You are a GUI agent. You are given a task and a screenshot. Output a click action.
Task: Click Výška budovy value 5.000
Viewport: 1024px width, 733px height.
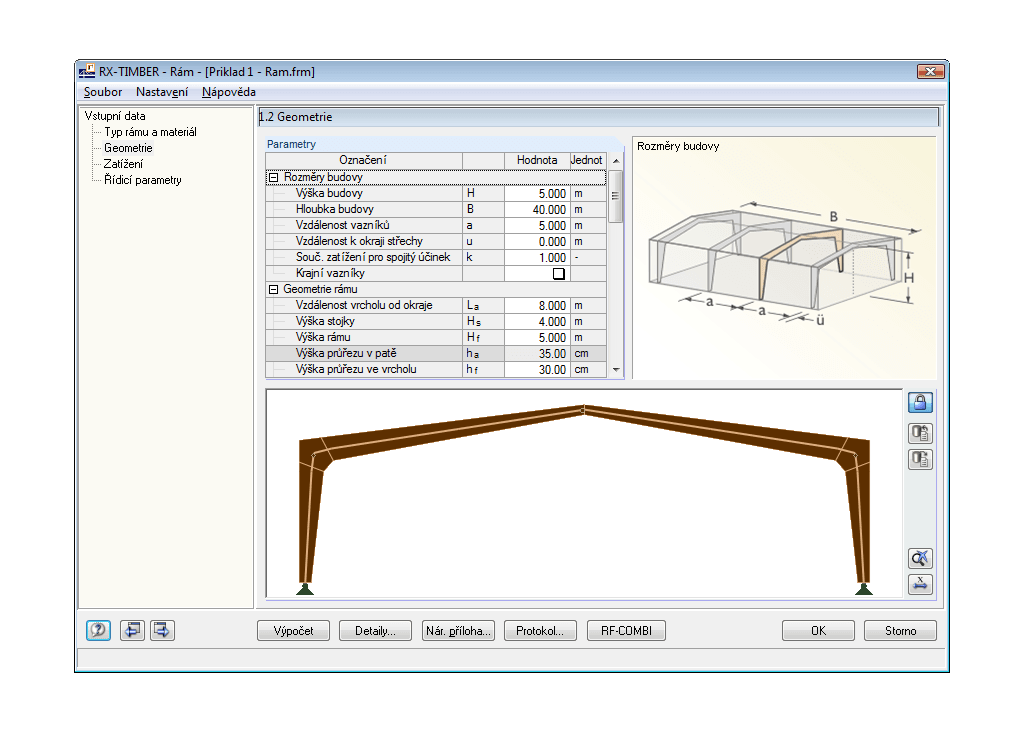tap(537, 193)
